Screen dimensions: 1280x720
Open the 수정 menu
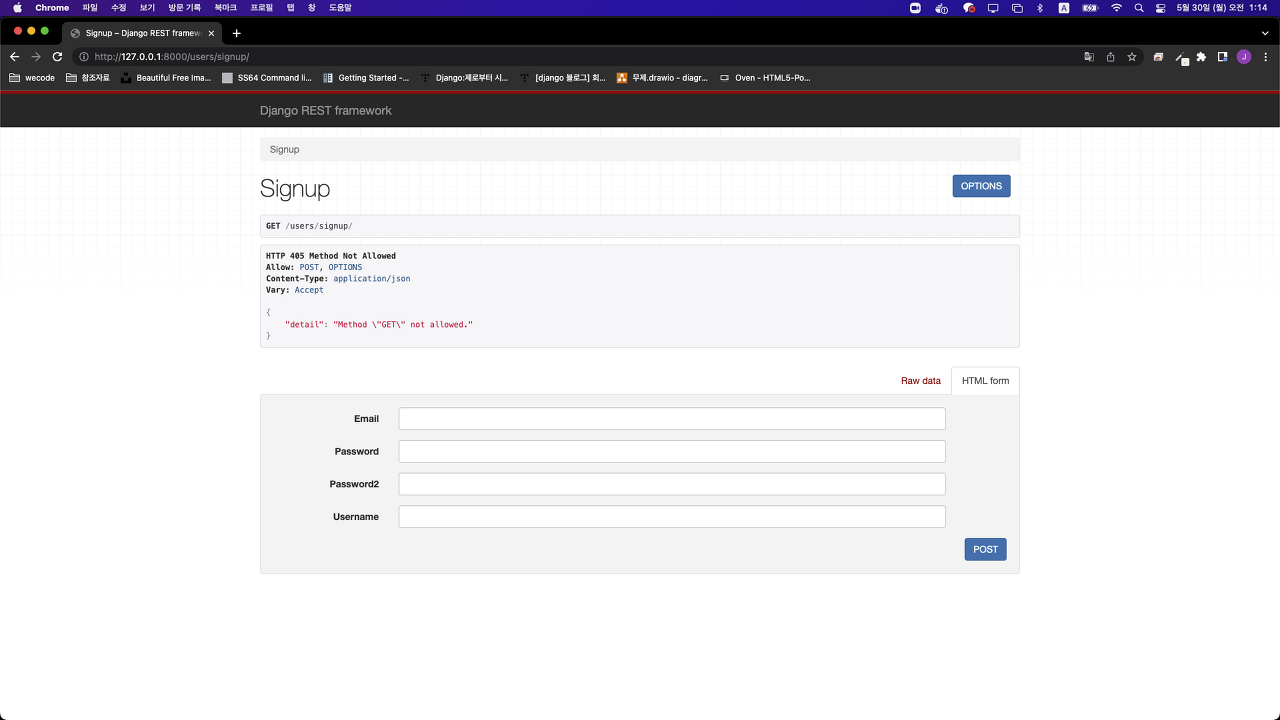(118, 7)
